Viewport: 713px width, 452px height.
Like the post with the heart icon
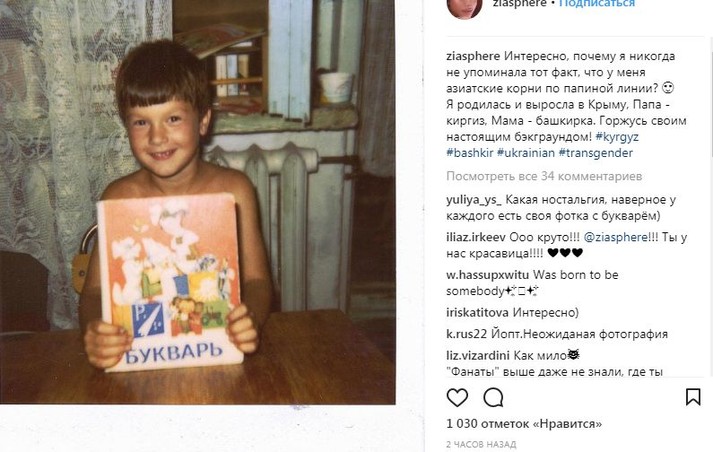point(457,397)
